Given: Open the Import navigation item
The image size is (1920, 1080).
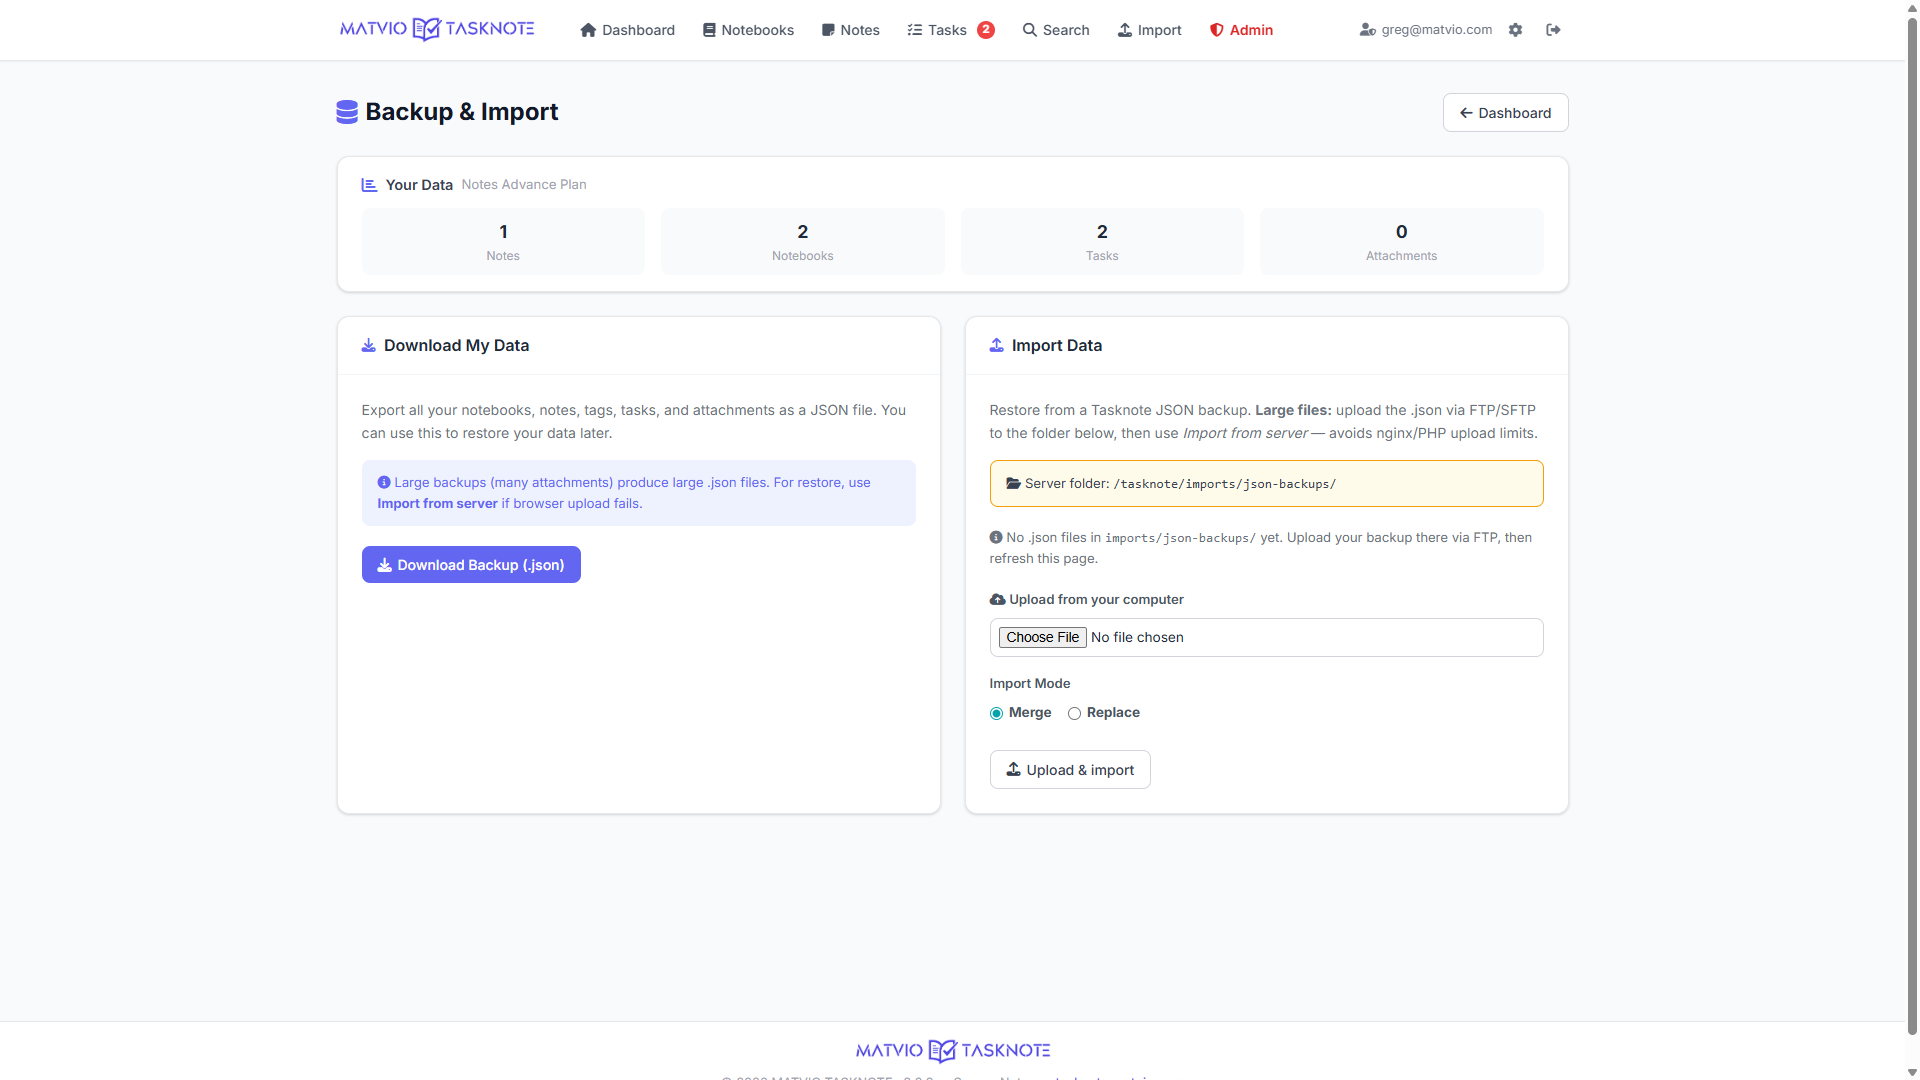Looking at the screenshot, I should coord(1149,30).
